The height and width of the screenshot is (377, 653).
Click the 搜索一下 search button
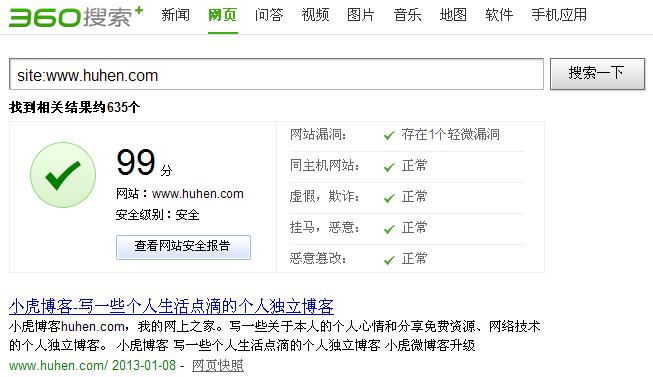tap(597, 74)
